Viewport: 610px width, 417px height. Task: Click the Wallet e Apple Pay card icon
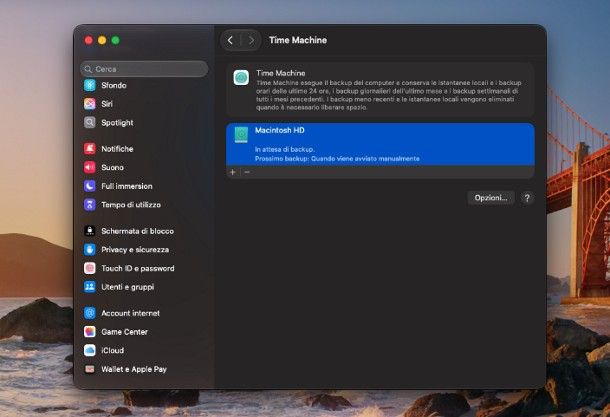pos(90,369)
